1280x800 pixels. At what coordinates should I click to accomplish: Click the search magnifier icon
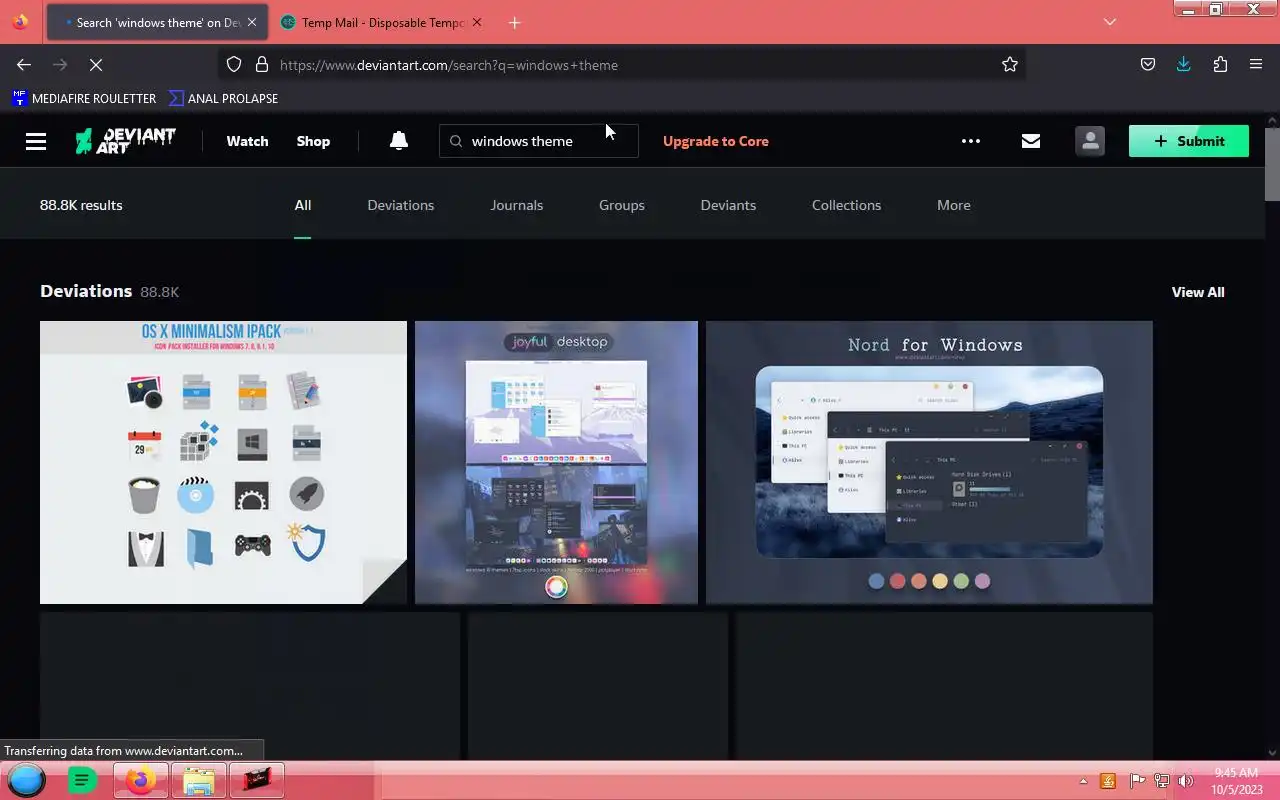(x=456, y=141)
